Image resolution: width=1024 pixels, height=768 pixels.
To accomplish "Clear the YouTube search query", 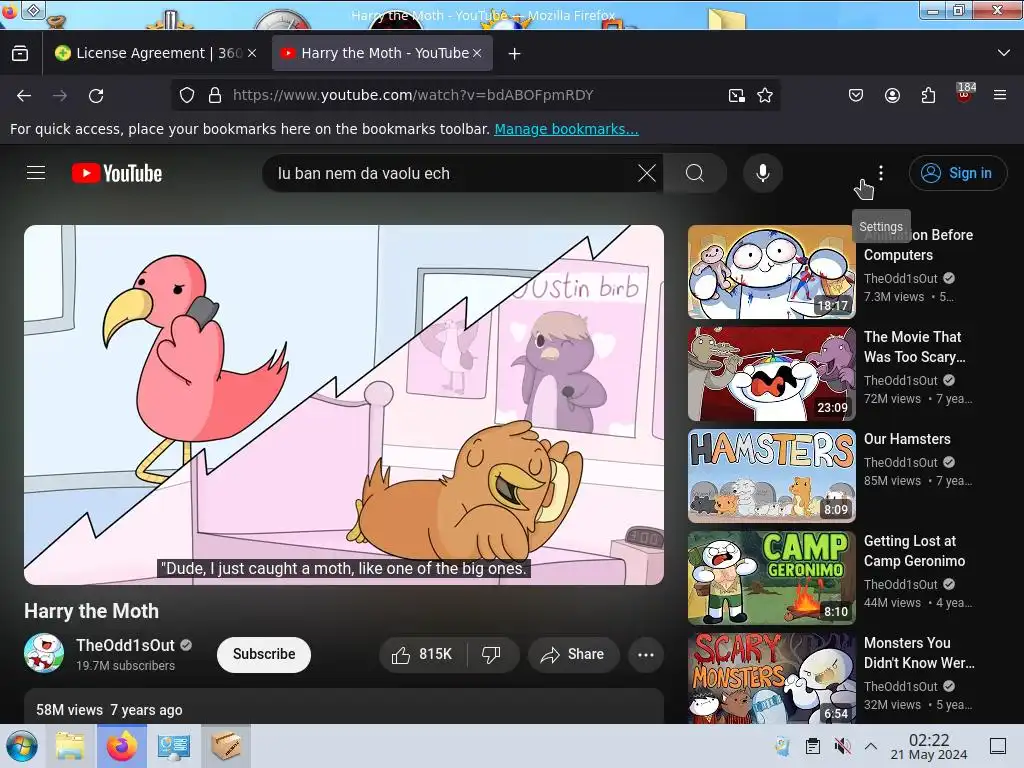I will [647, 173].
